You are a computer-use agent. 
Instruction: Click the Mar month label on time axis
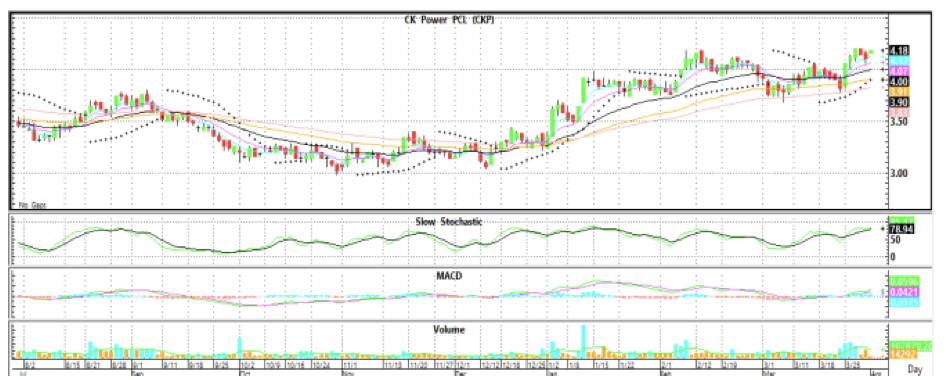[769, 374]
